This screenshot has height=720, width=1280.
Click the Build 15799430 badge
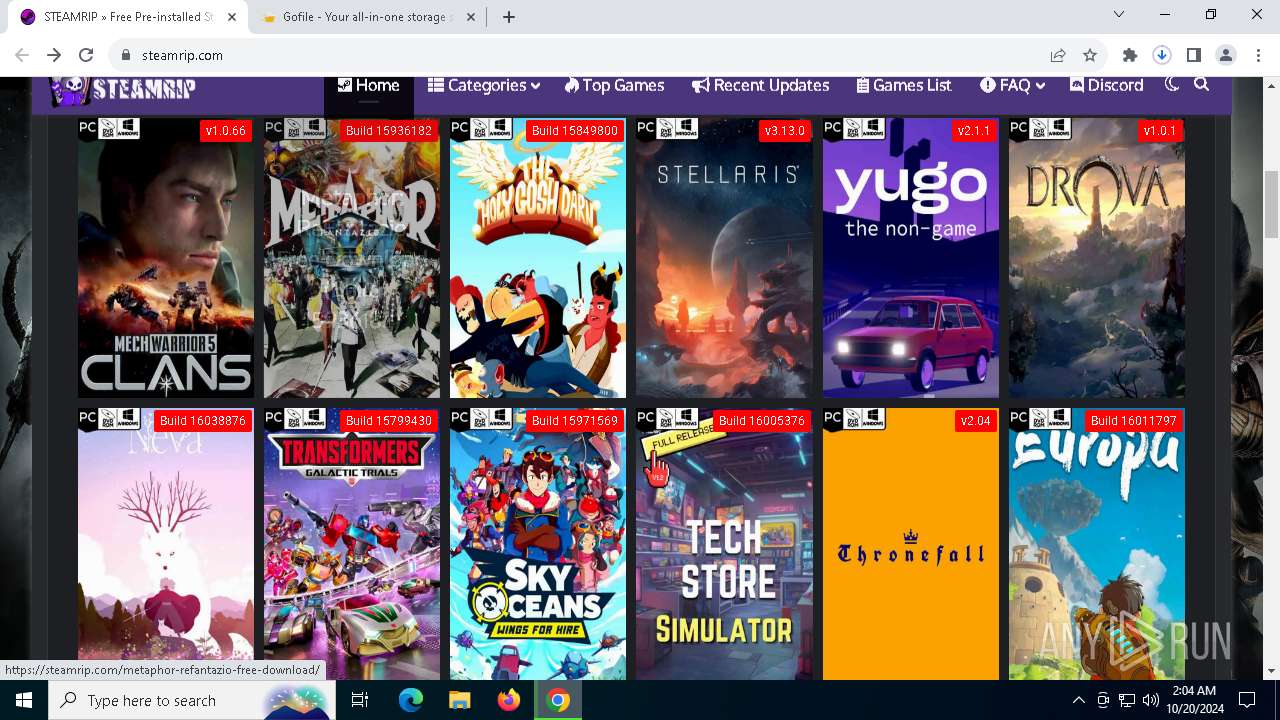(389, 421)
